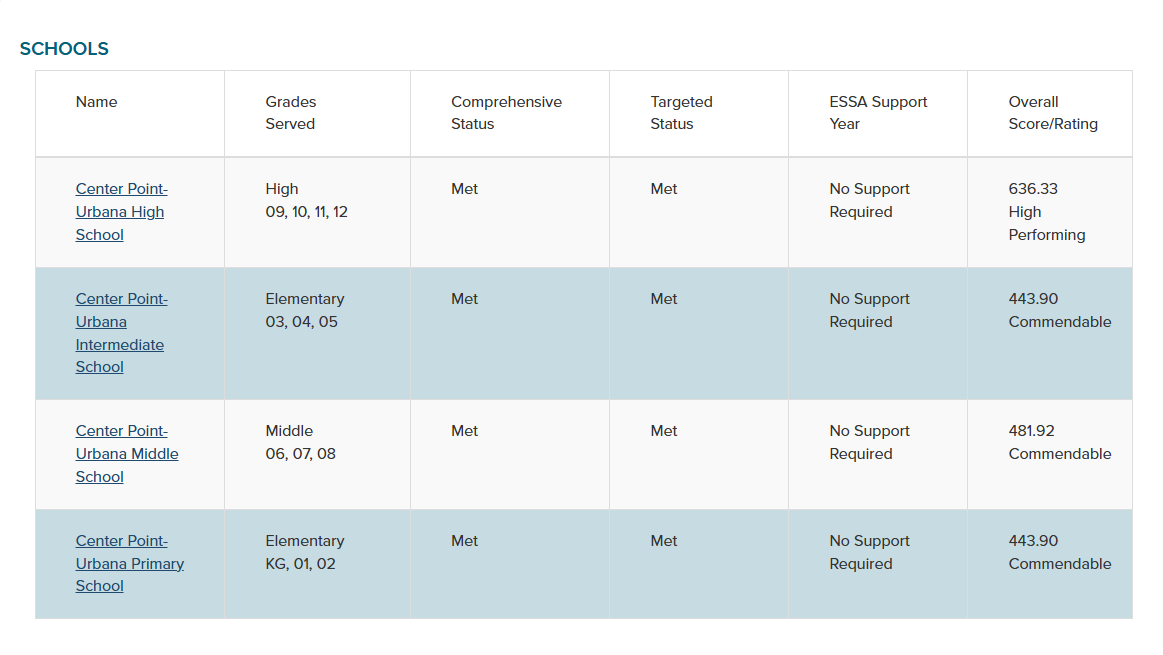Click the Middle School's No Support Required cell
1163x655 pixels.
pyautogui.click(x=869, y=443)
